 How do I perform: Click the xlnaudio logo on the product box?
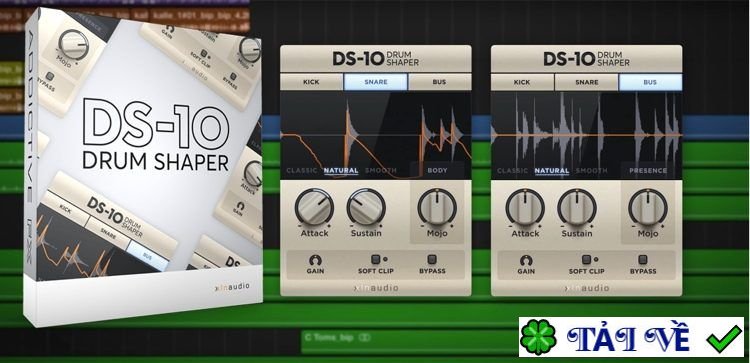232,286
